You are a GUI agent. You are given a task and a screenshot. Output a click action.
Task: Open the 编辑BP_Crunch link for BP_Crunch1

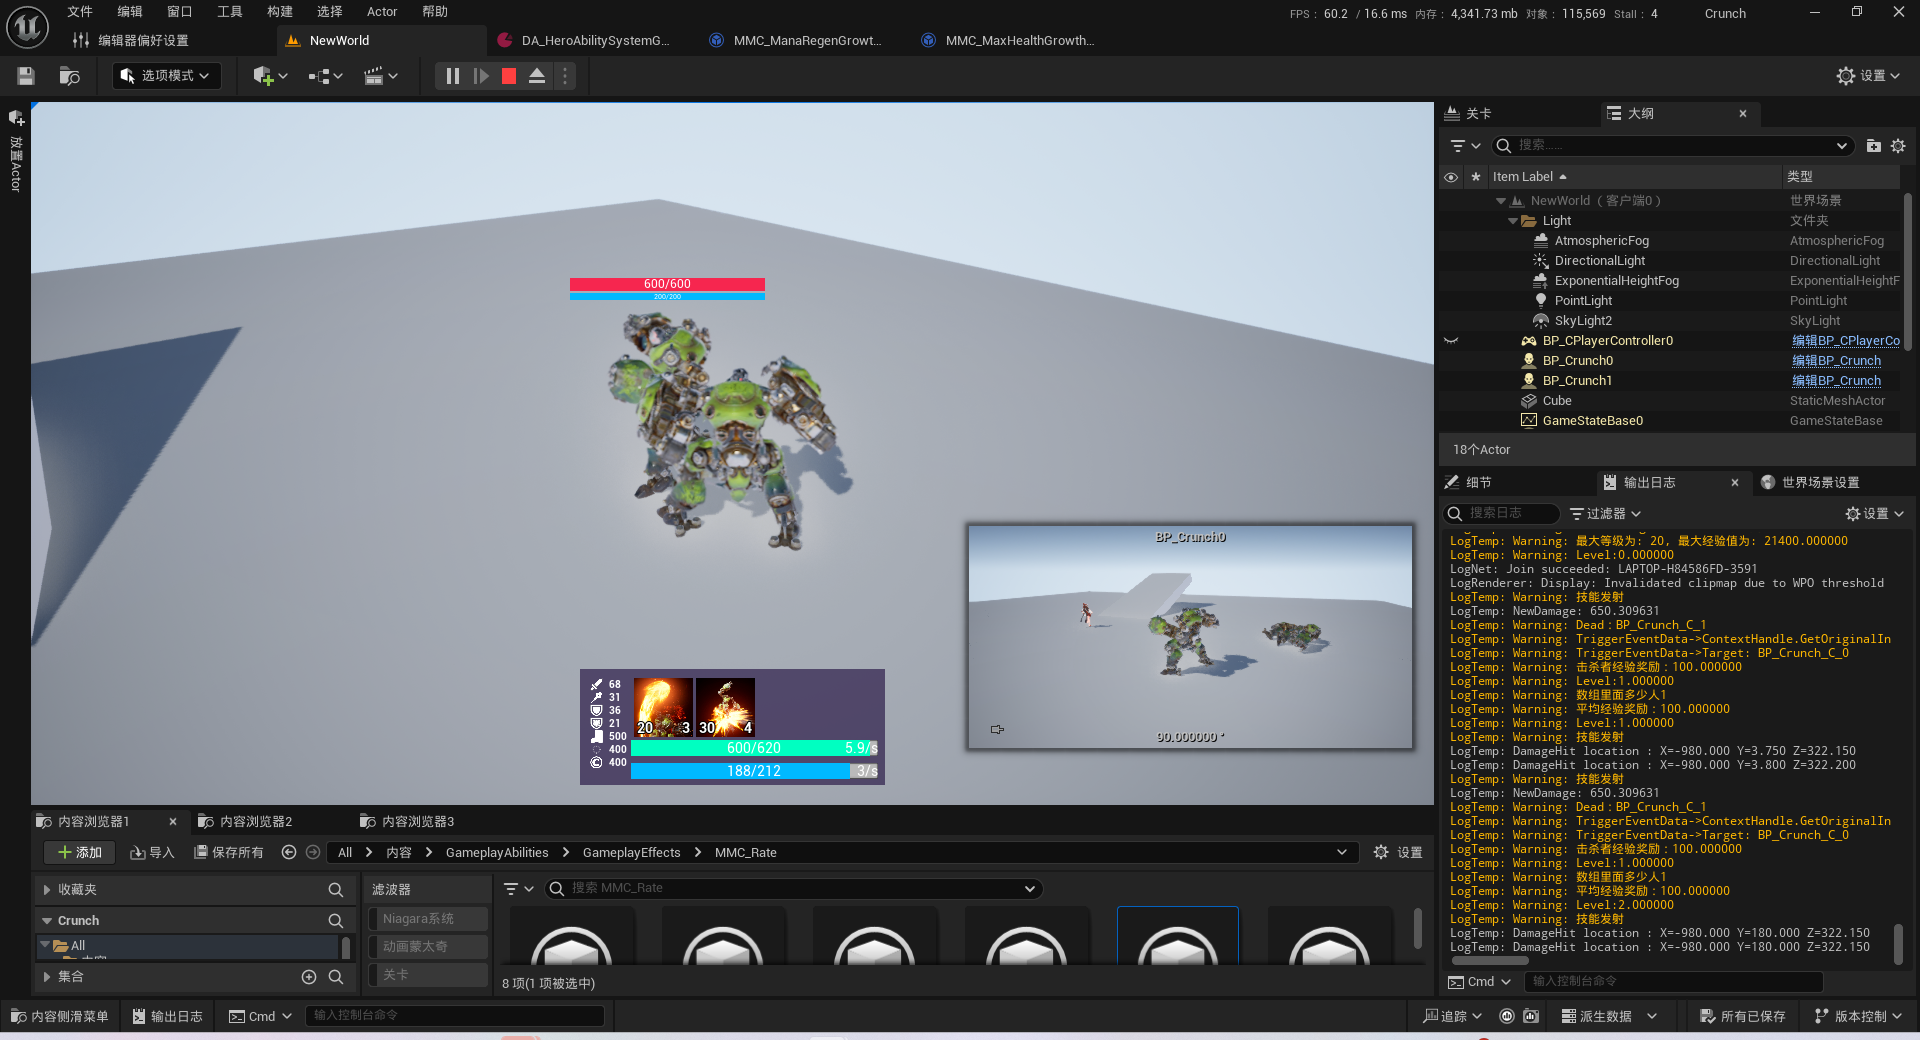[1836, 381]
